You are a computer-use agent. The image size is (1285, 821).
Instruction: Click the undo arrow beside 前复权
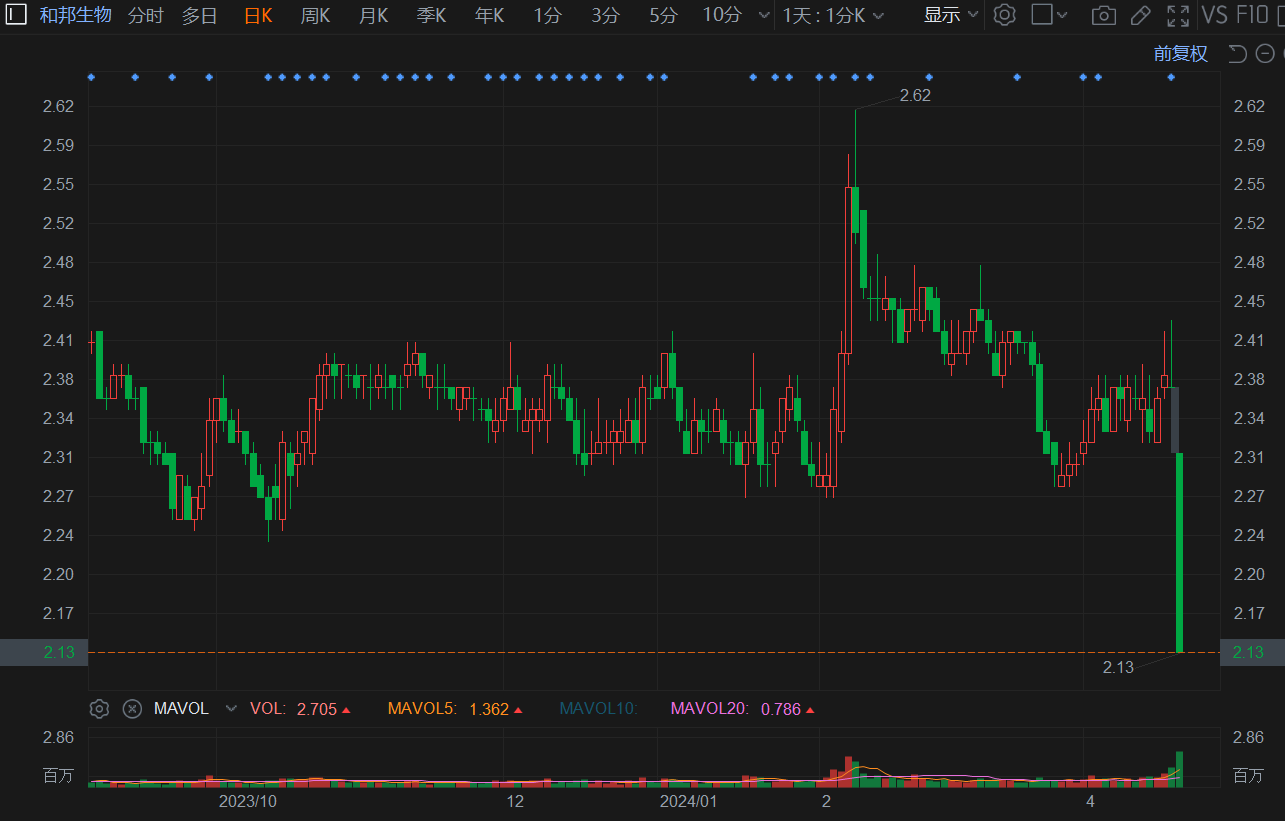[x=1237, y=54]
